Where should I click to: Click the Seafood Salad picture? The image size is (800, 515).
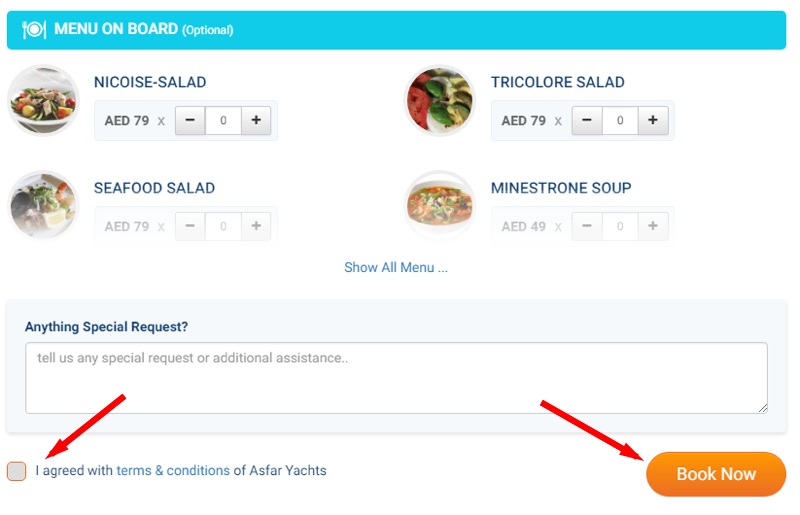click(43, 205)
